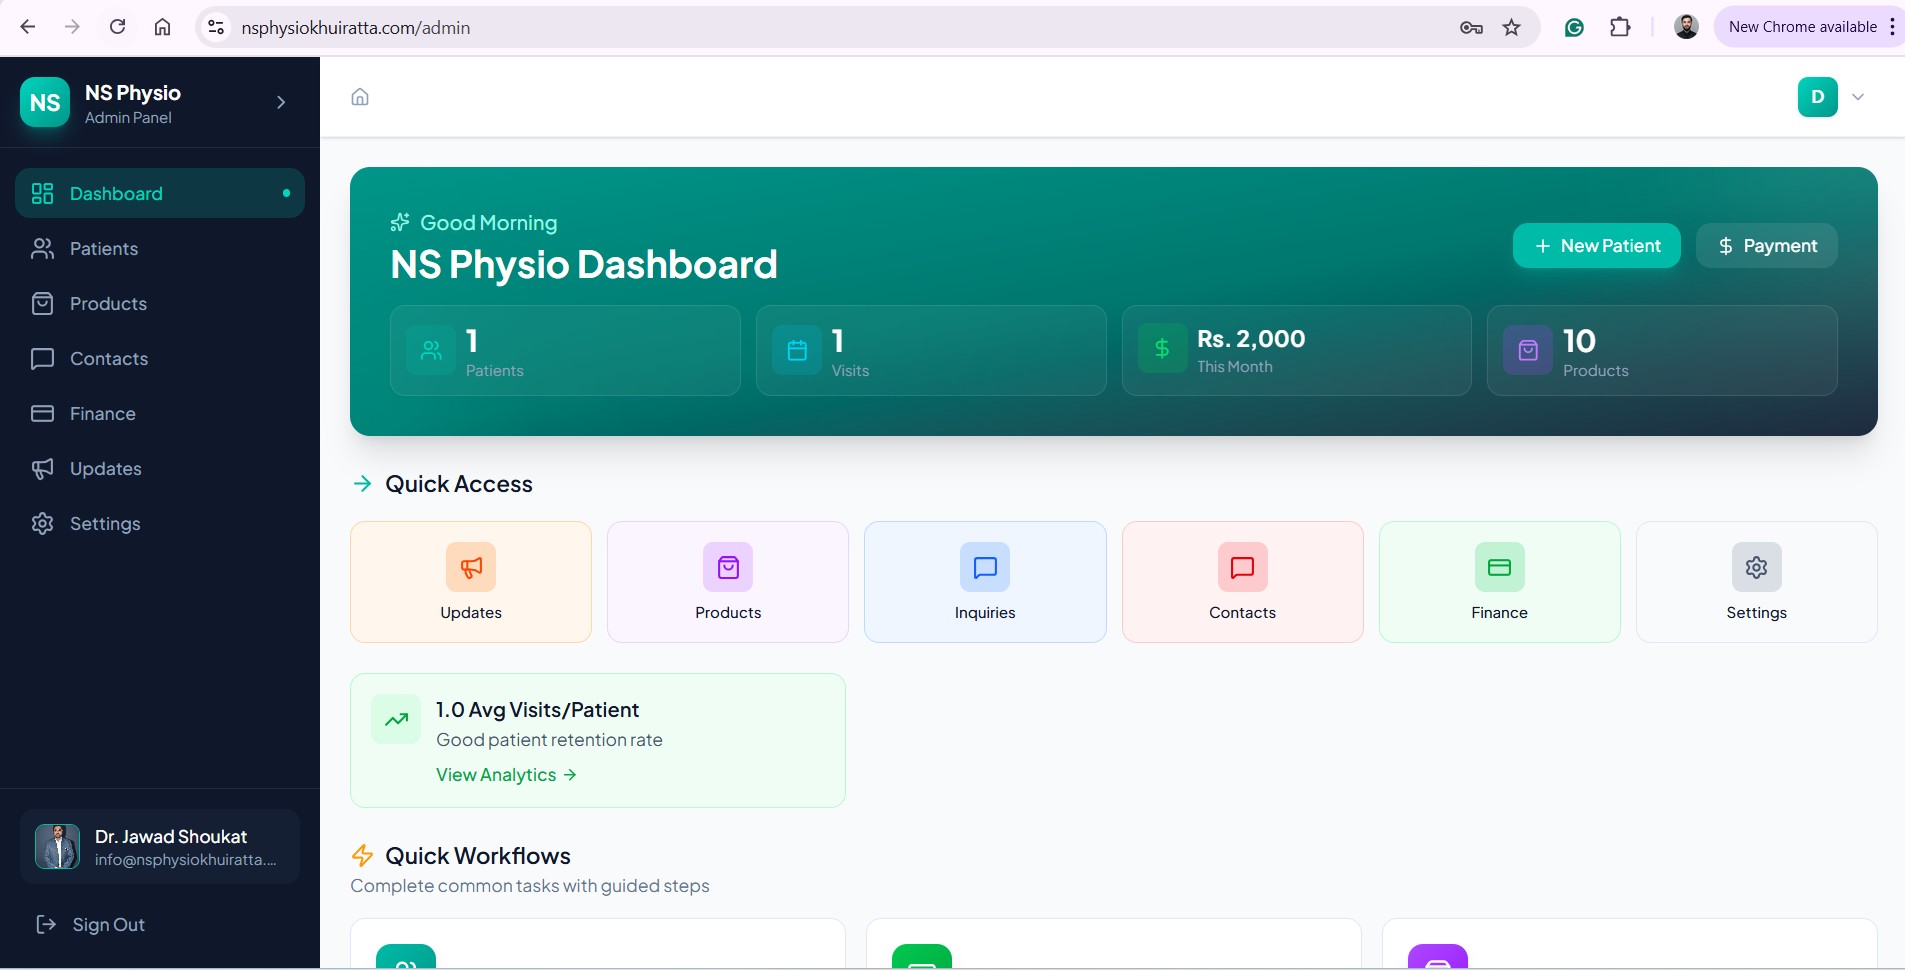
Task: Expand the NS Physio sidebar chevron
Action: 281,102
